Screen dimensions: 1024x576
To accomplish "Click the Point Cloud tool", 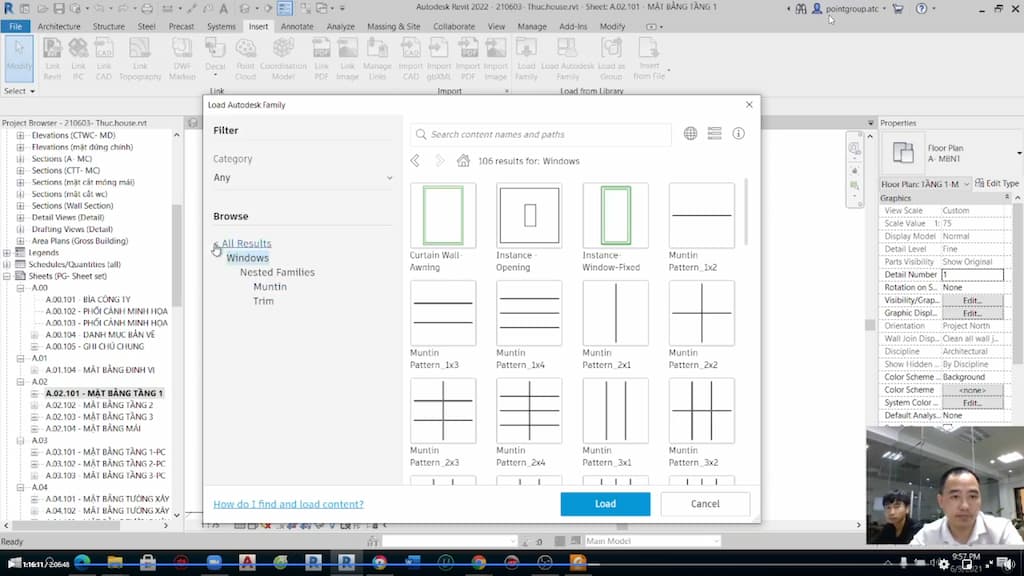I will (247, 58).
